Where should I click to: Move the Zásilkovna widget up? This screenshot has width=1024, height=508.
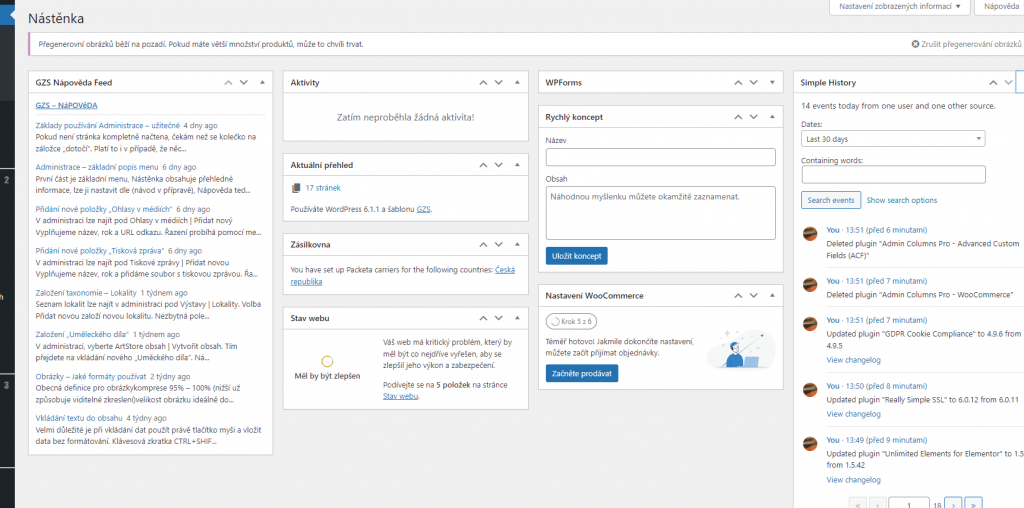[x=480, y=244]
